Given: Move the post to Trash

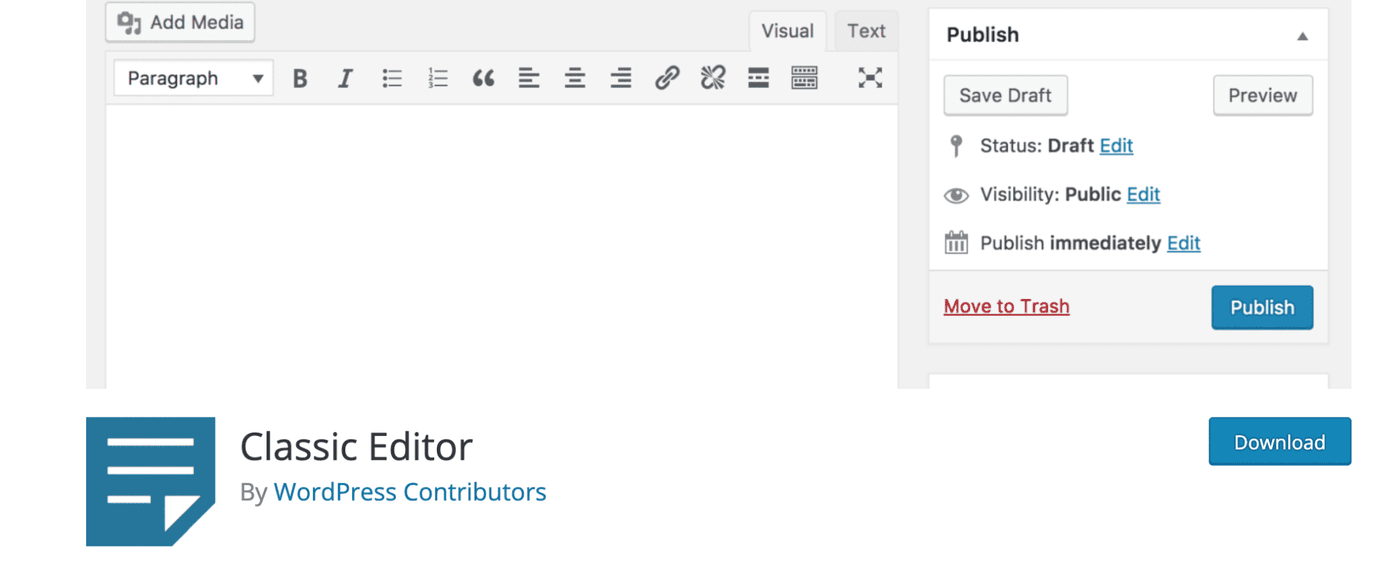Looking at the screenshot, I should (1007, 306).
